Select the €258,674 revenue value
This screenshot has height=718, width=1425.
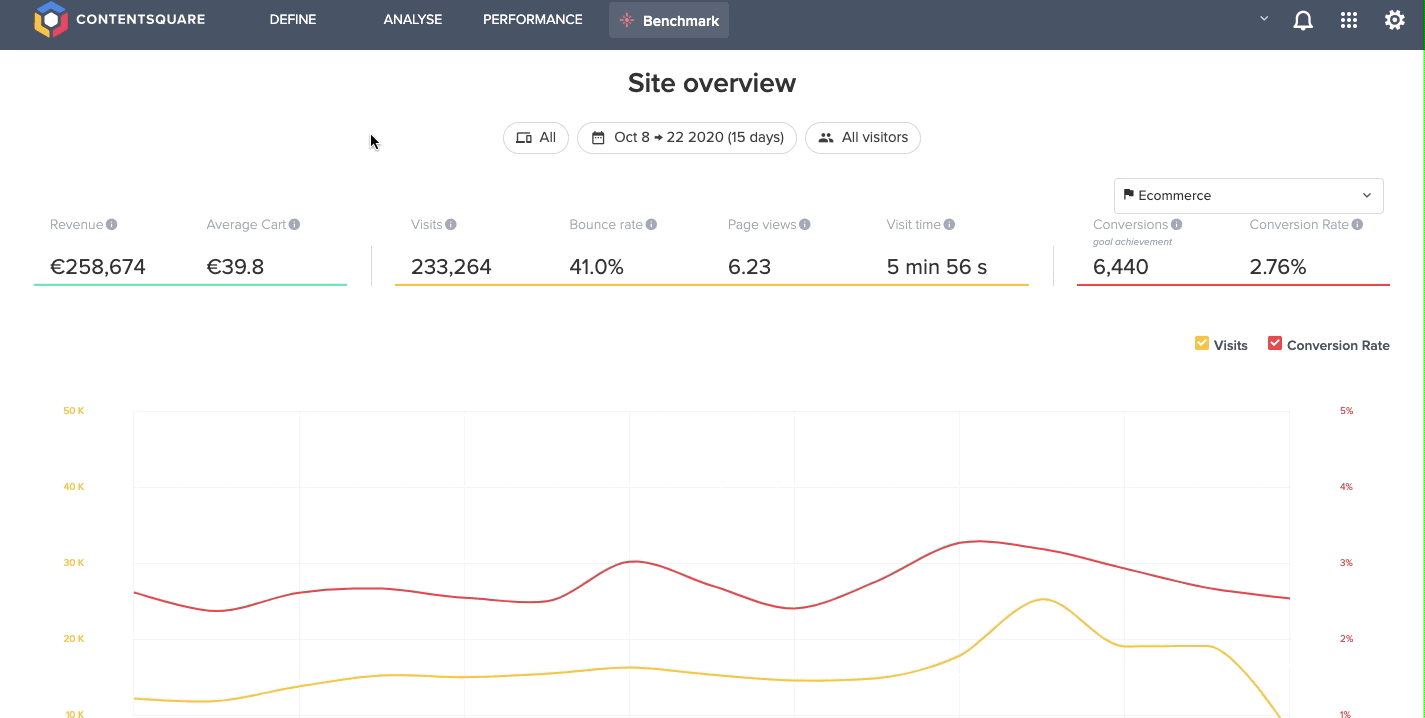click(98, 267)
